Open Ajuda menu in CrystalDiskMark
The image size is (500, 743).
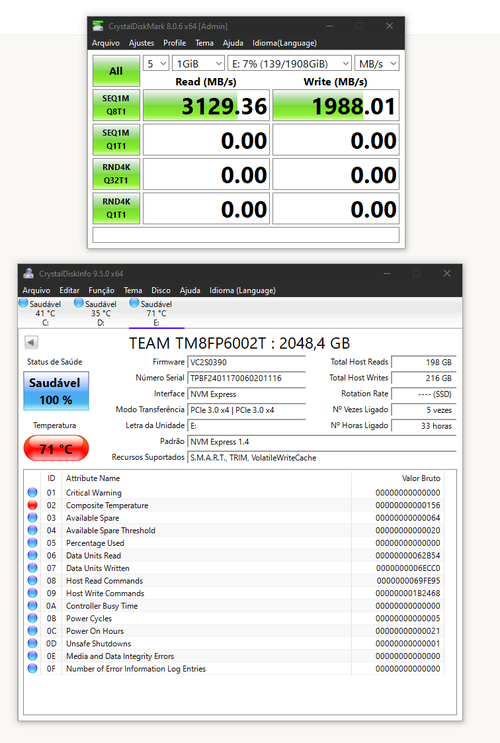233,43
